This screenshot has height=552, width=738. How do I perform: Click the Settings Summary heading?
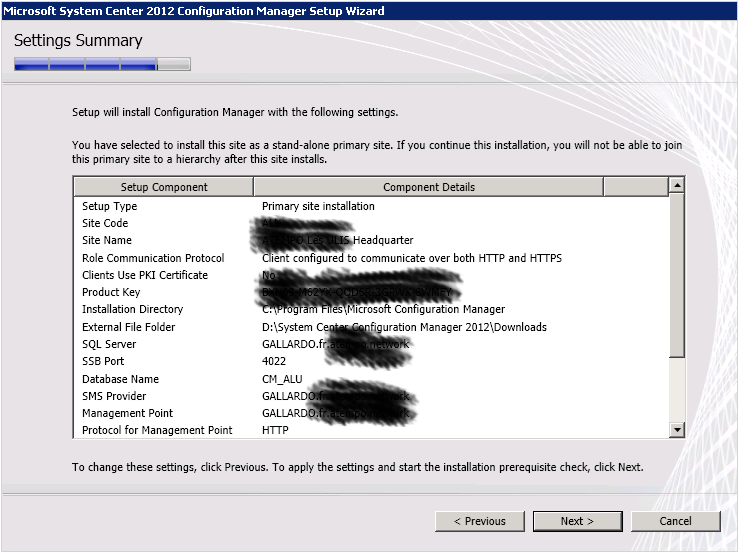(78, 40)
